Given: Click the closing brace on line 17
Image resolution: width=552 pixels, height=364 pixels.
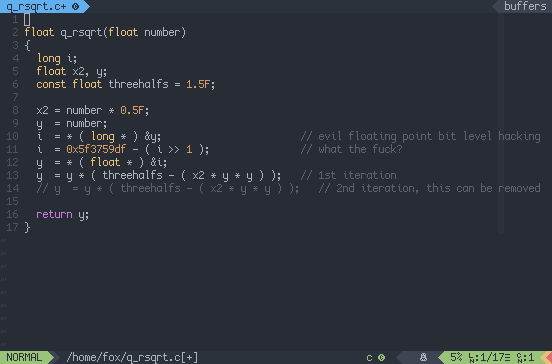Looking at the screenshot, I should click(x=27, y=228).
